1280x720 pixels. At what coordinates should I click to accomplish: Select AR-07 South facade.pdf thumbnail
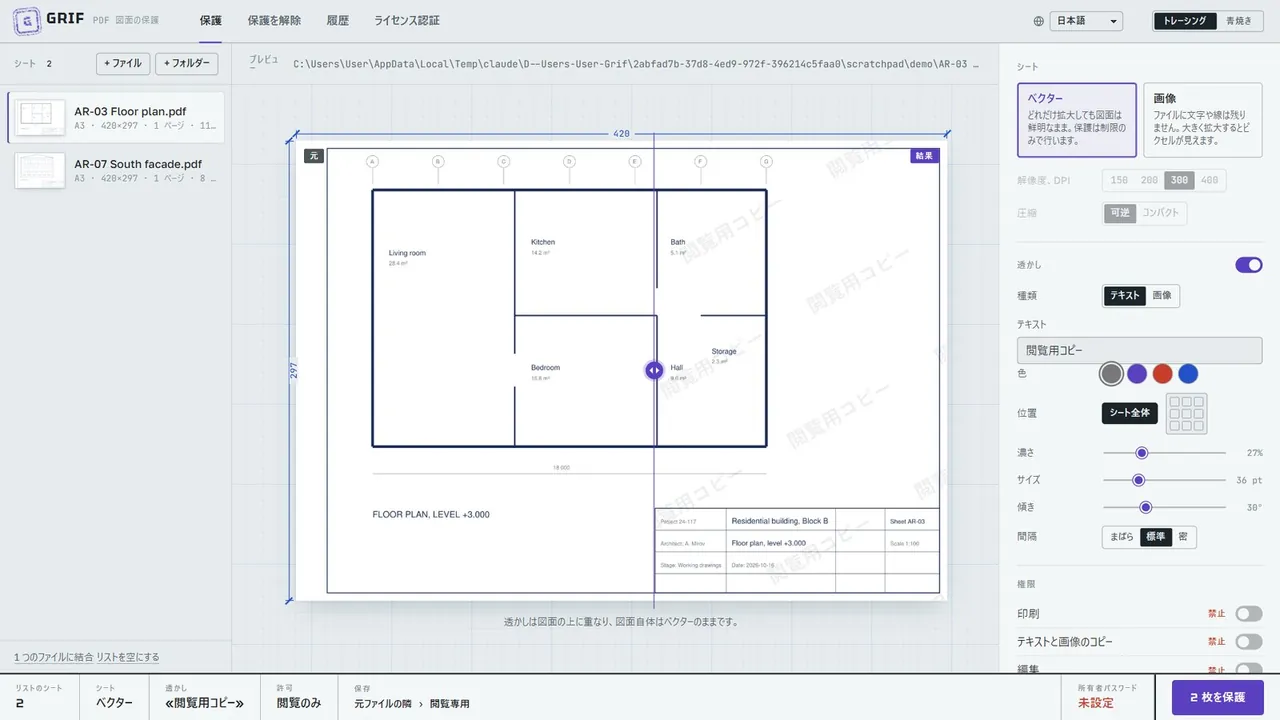coord(40,171)
